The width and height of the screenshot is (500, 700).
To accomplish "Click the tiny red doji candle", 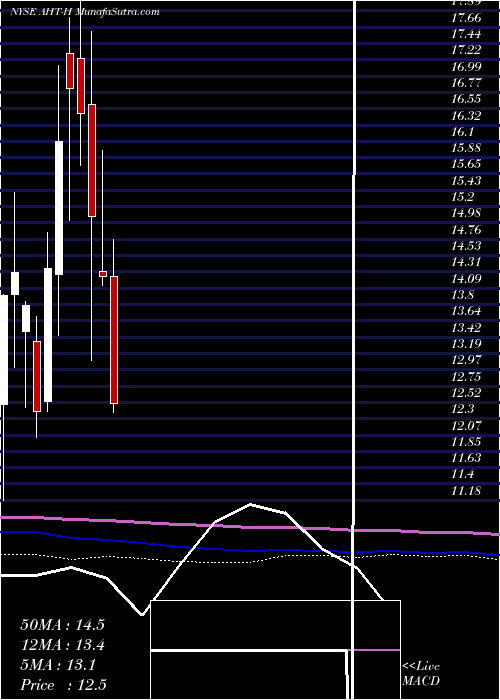I will (103, 274).
